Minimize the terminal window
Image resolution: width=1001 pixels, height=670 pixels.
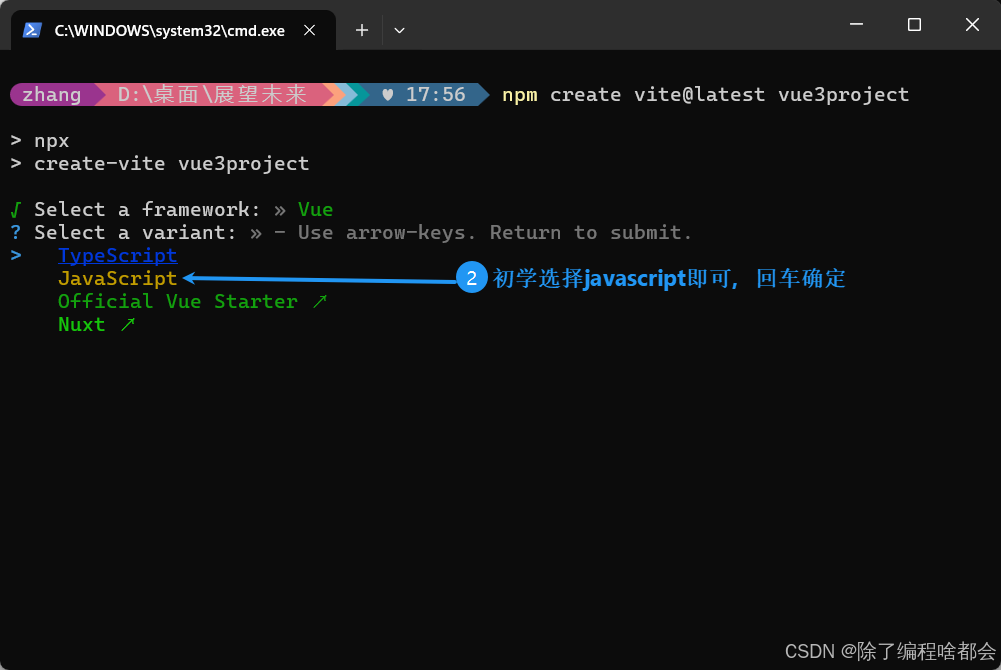[857, 24]
